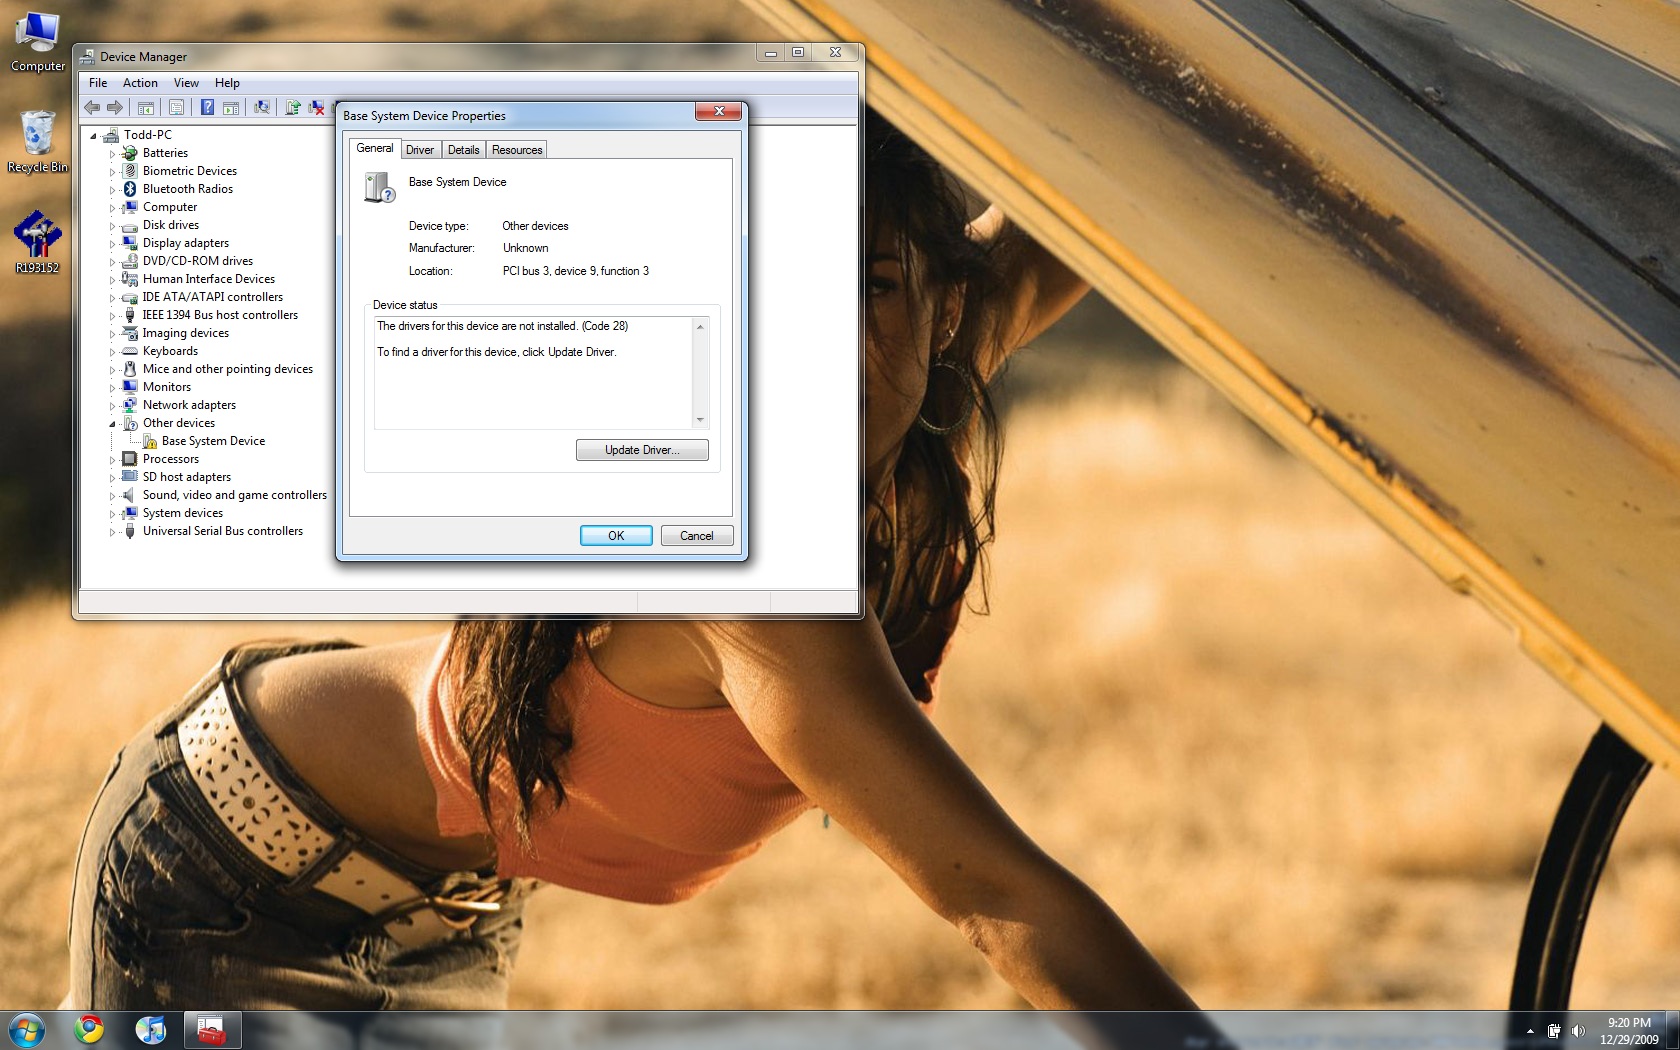1680x1050 pixels.
Task: Select the R193152 desktop icon
Action: click(38, 242)
